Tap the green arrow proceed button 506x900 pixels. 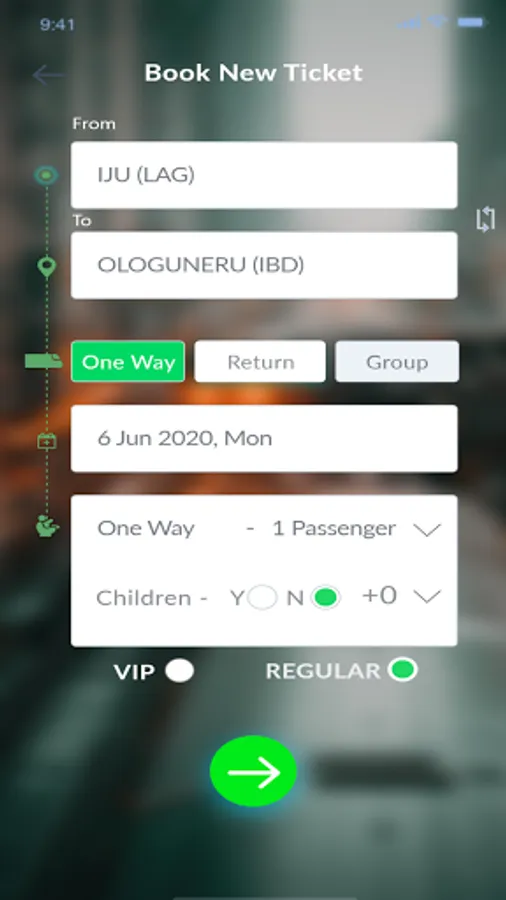(x=254, y=771)
